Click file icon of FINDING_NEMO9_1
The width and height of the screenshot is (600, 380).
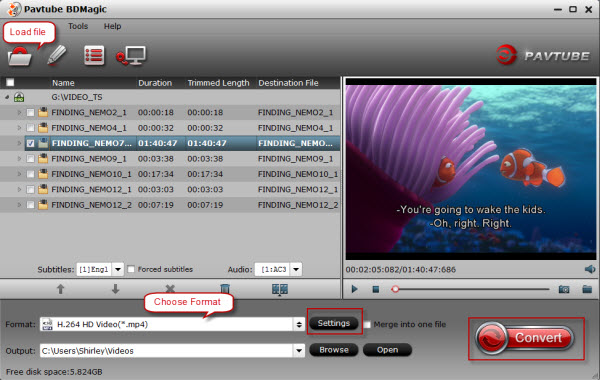[43, 158]
